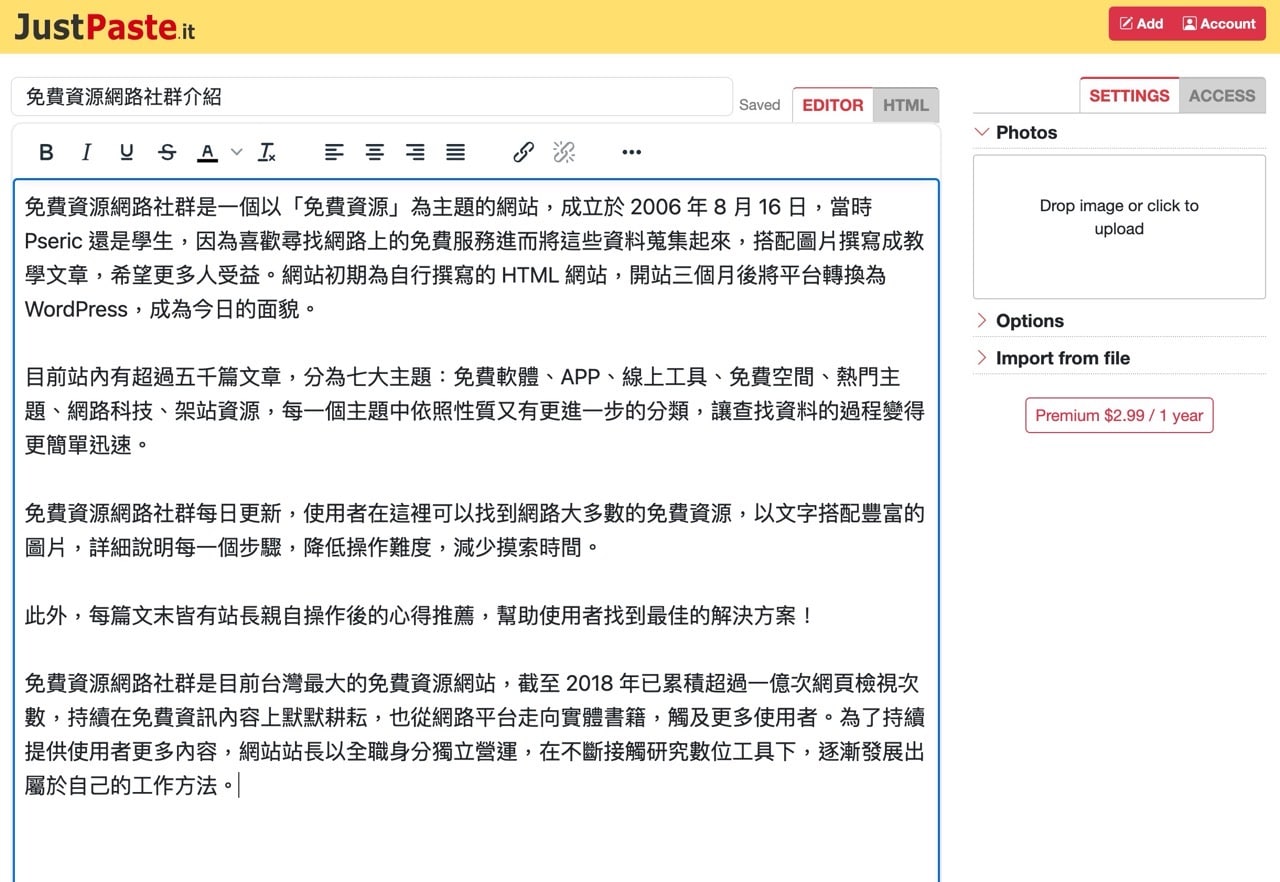Open more toolbar options (three dots)
The width and height of the screenshot is (1280, 882).
click(x=631, y=152)
